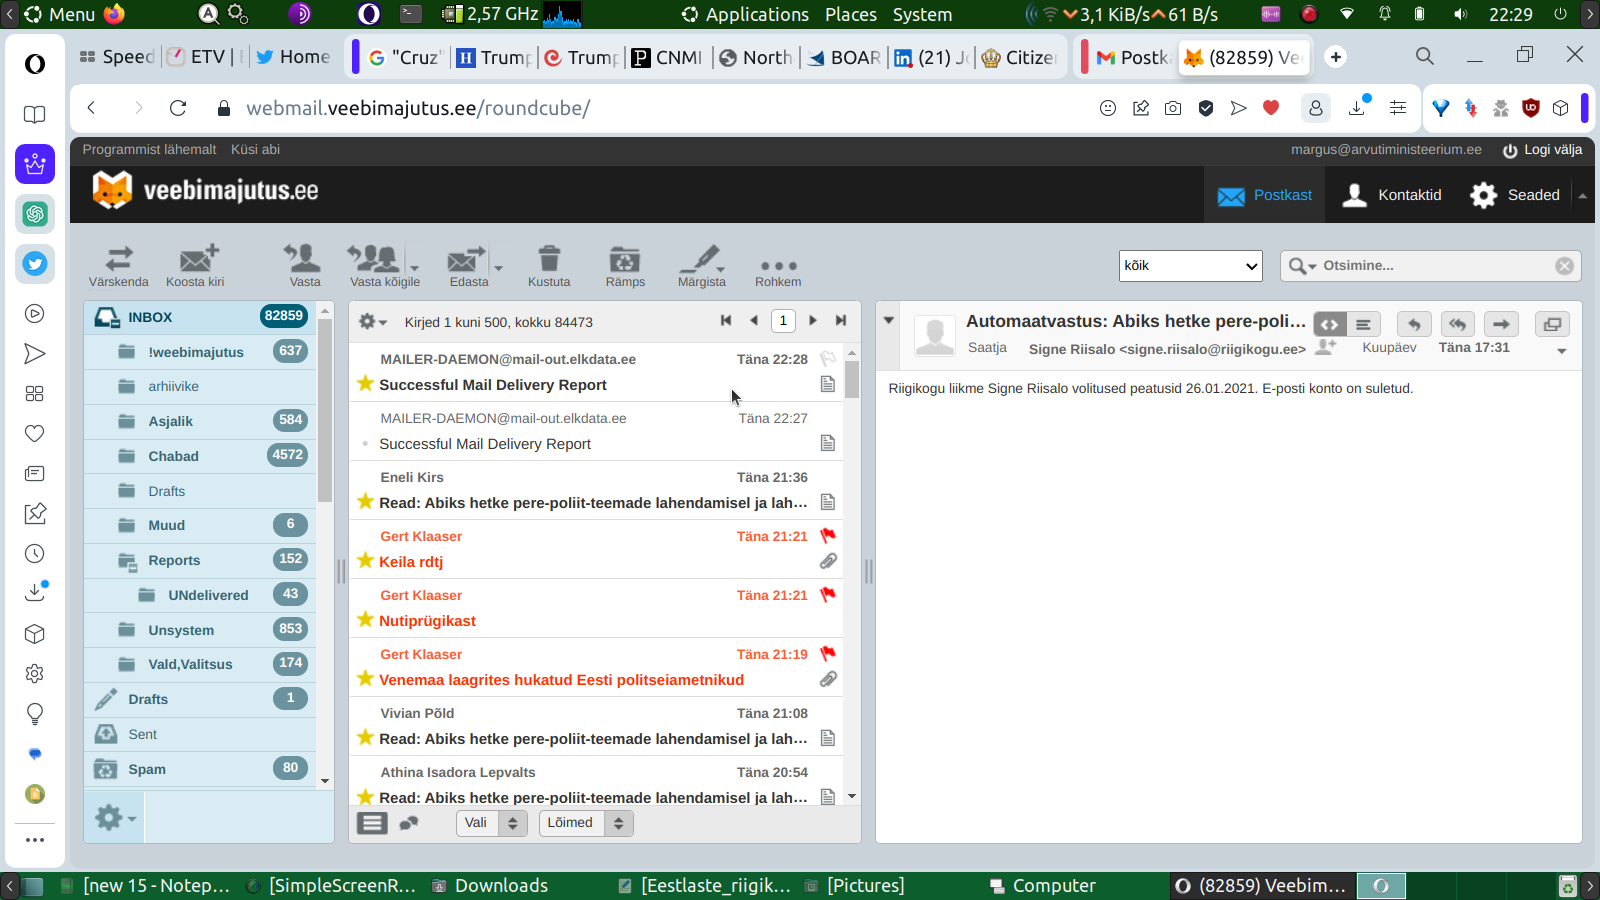The width and height of the screenshot is (1600, 900).
Task: Reply using the Vasta icon
Action: pos(304,266)
